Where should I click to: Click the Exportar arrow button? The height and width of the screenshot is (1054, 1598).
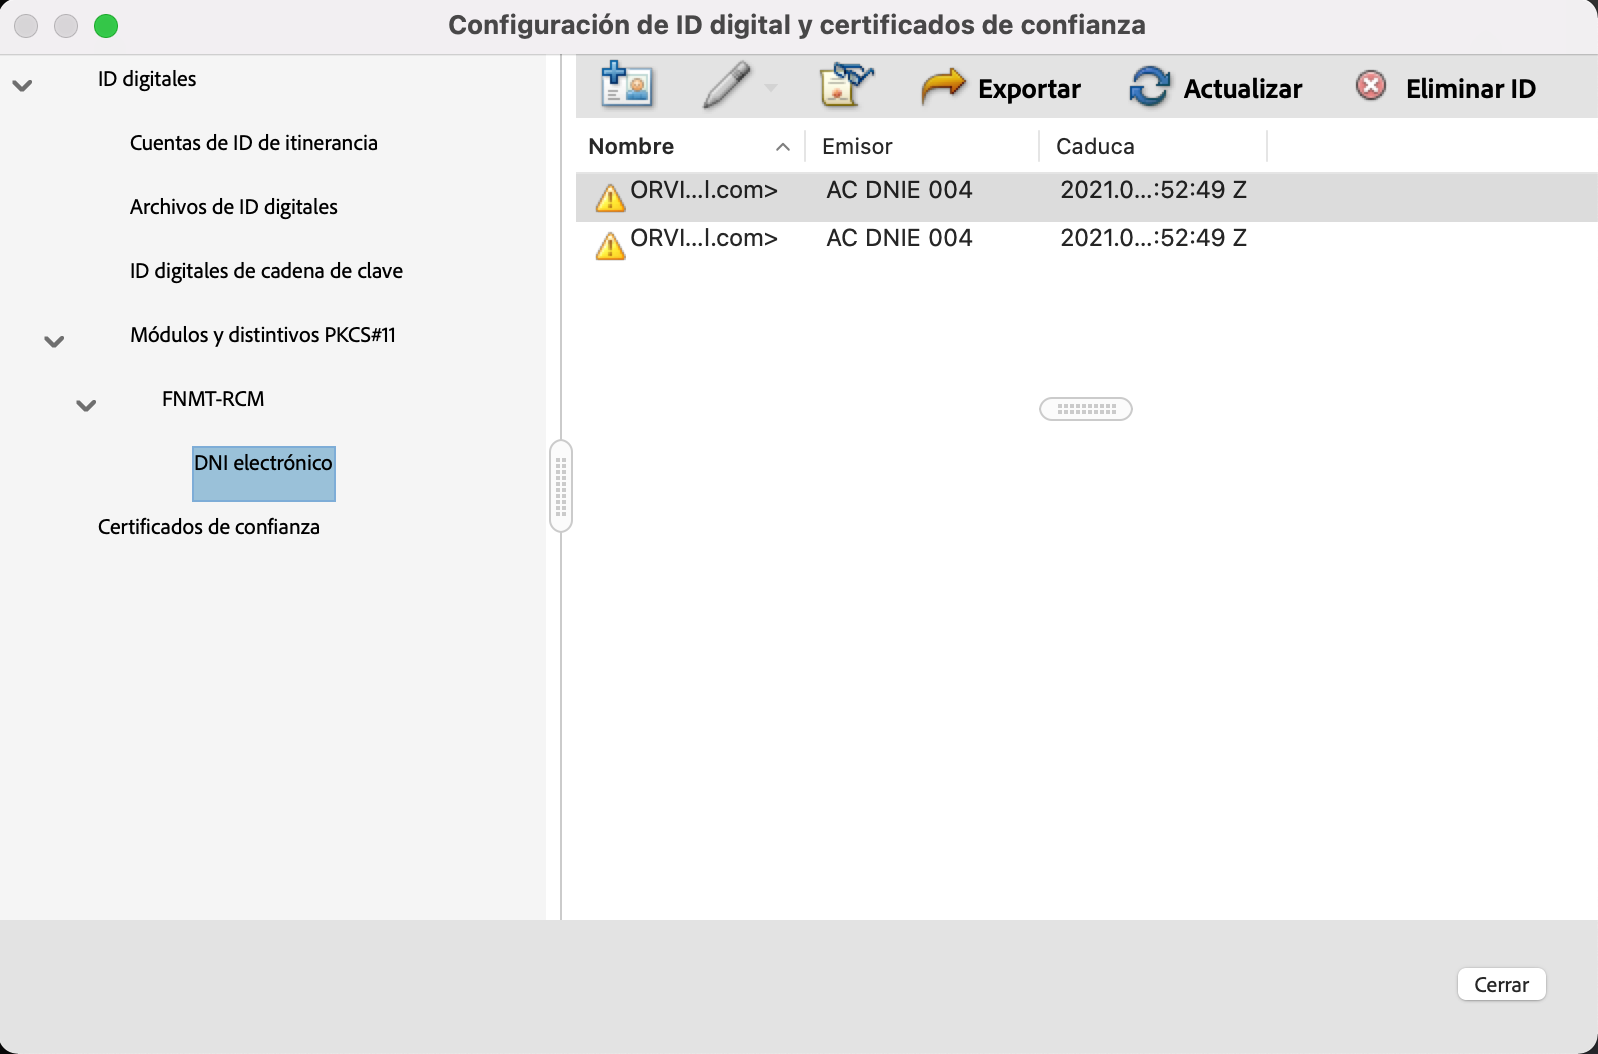coord(1001,88)
